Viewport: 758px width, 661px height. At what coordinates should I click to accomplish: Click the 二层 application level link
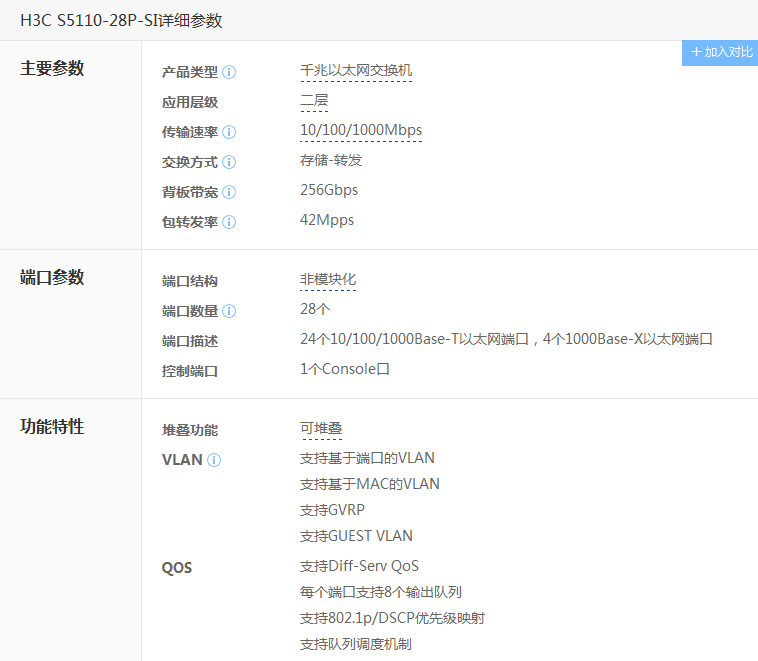(314, 101)
